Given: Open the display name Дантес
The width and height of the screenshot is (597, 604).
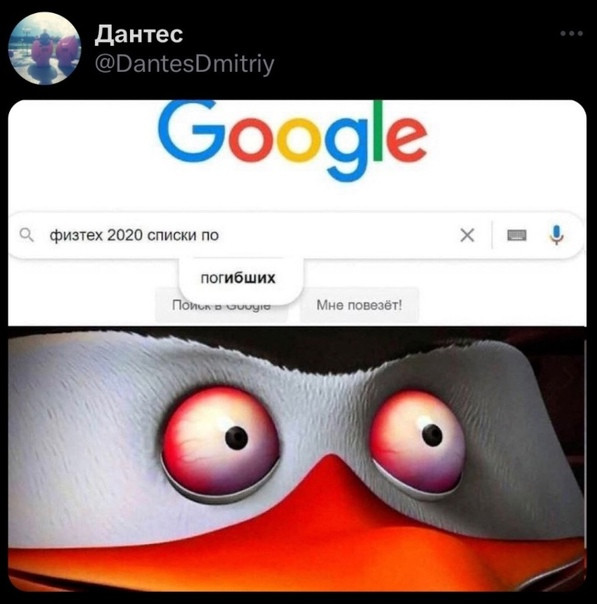Looking at the screenshot, I should 139,34.
